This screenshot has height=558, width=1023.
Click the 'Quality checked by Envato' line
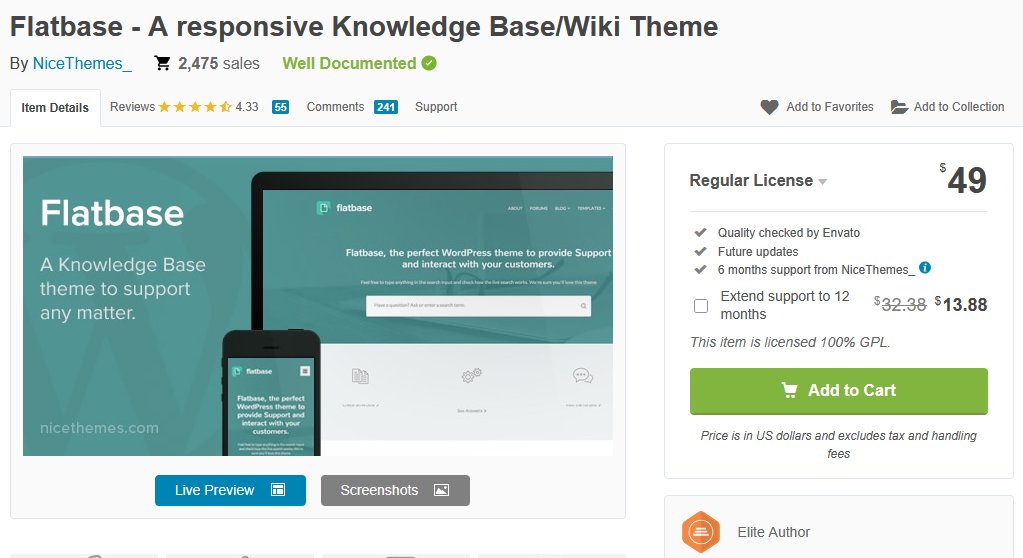[x=789, y=232]
